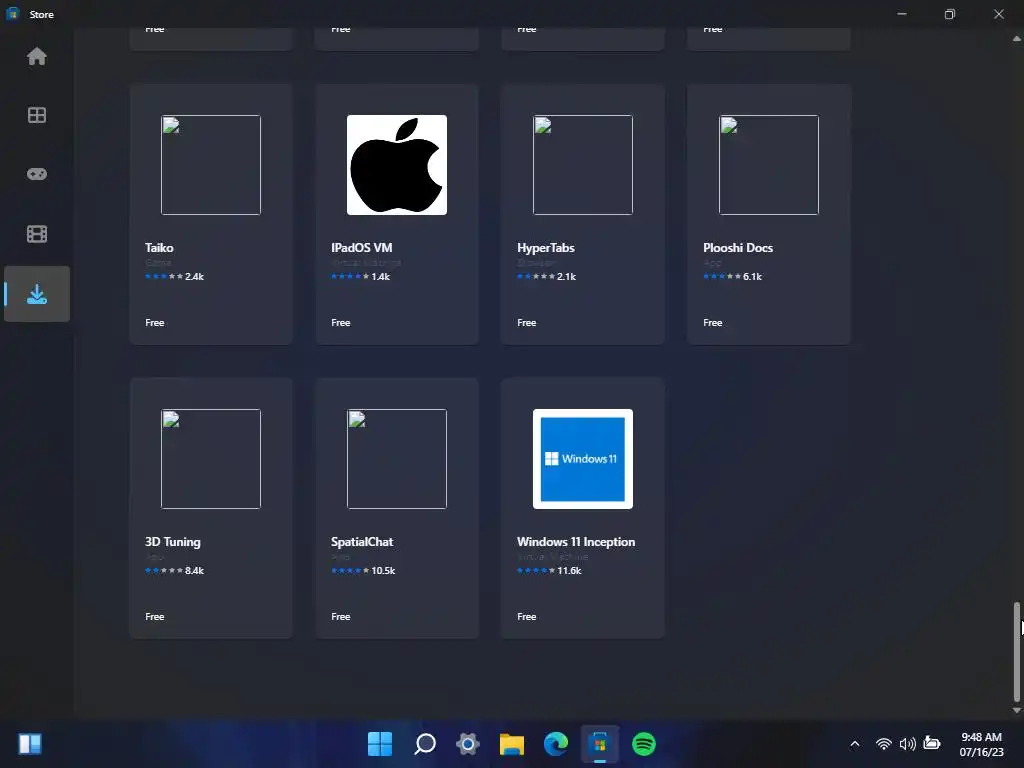Open File Explorer from the taskbar
Screen dimensions: 1024x768
point(512,744)
